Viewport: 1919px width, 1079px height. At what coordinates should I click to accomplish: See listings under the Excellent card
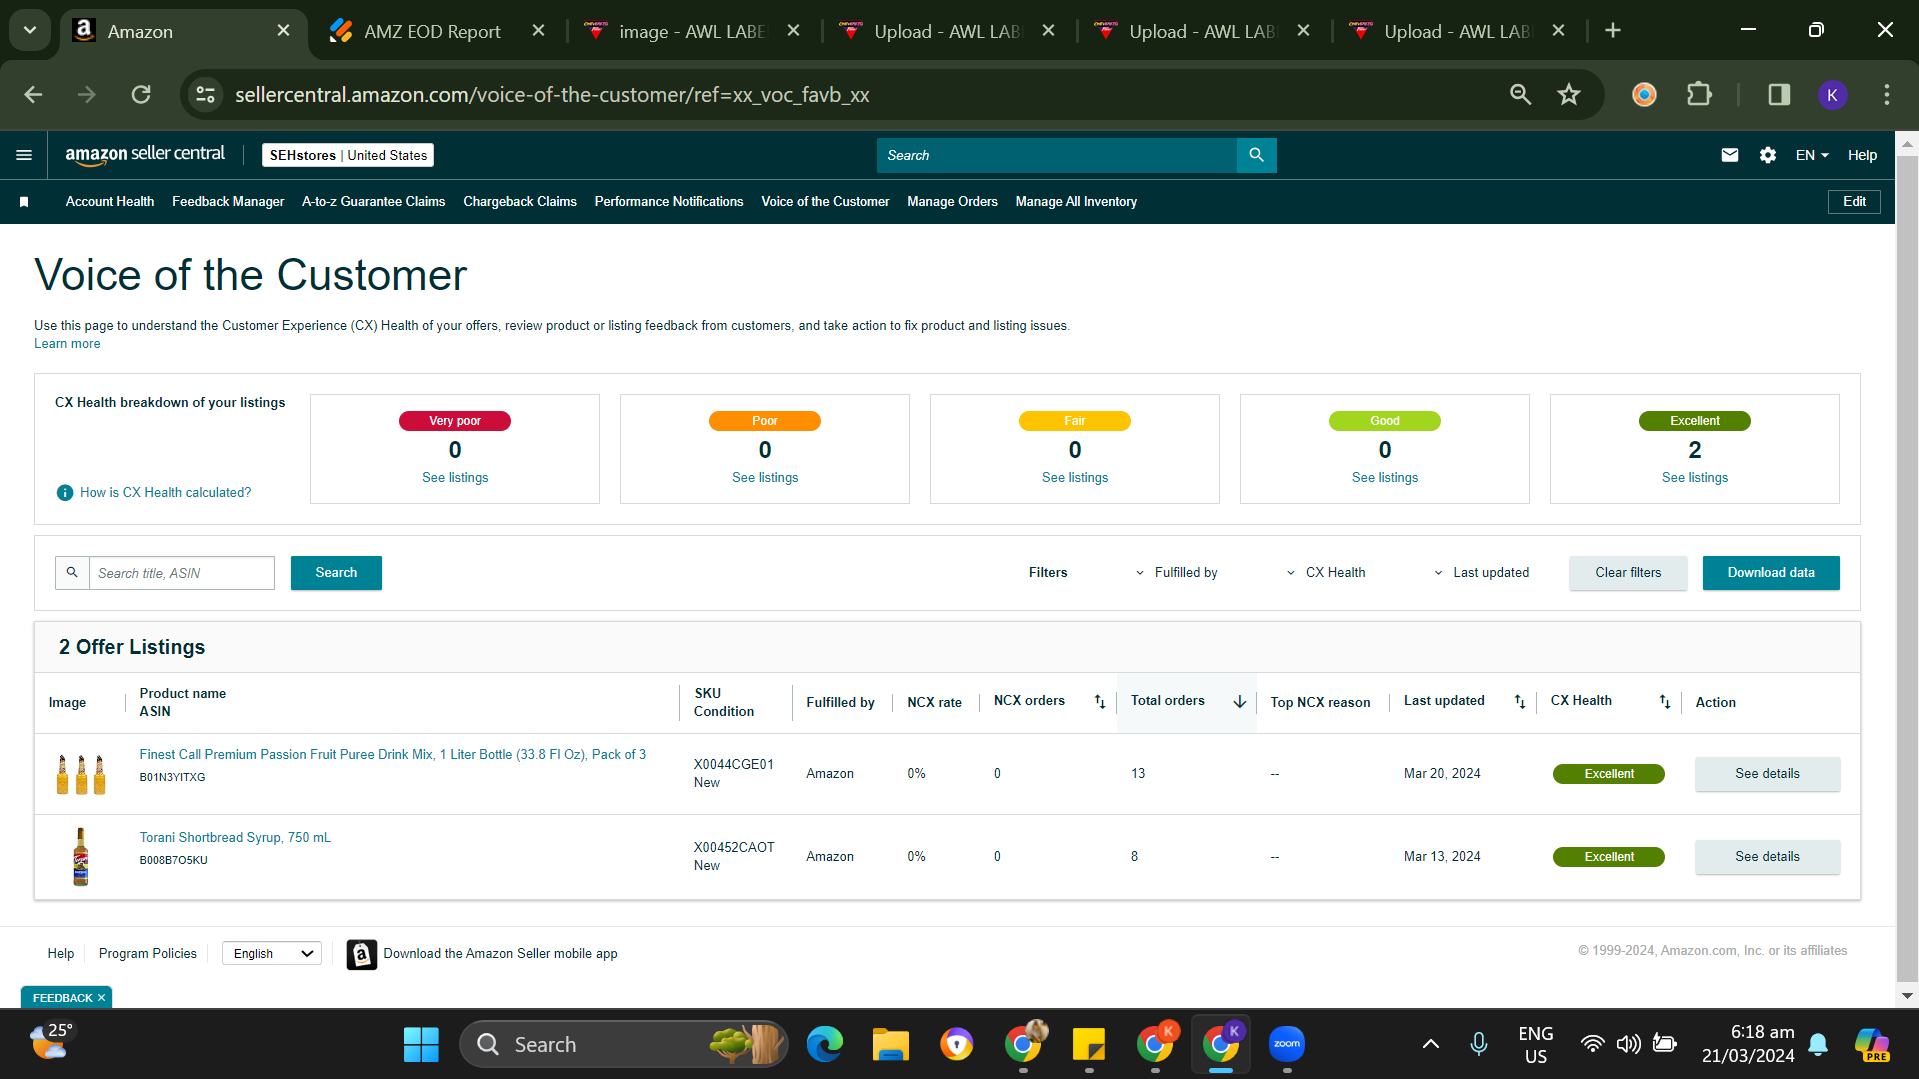(1695, 478)
